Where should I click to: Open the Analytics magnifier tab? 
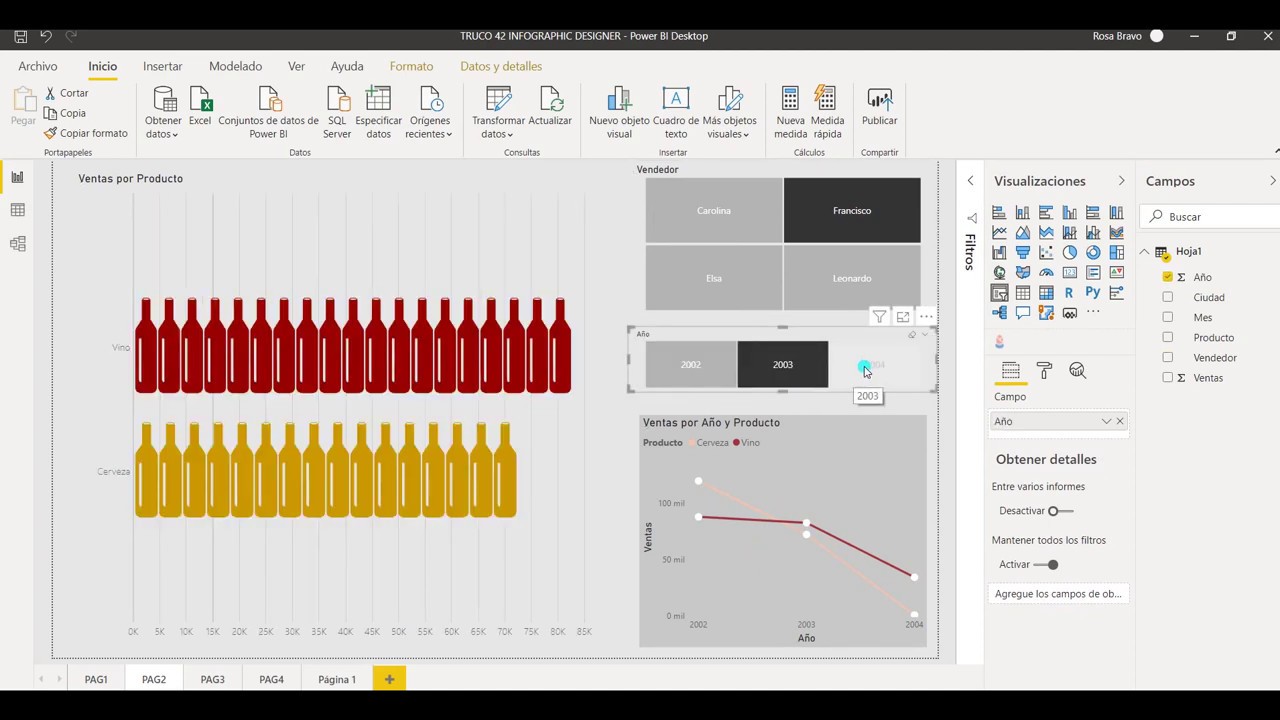[x=1077, y=370]
